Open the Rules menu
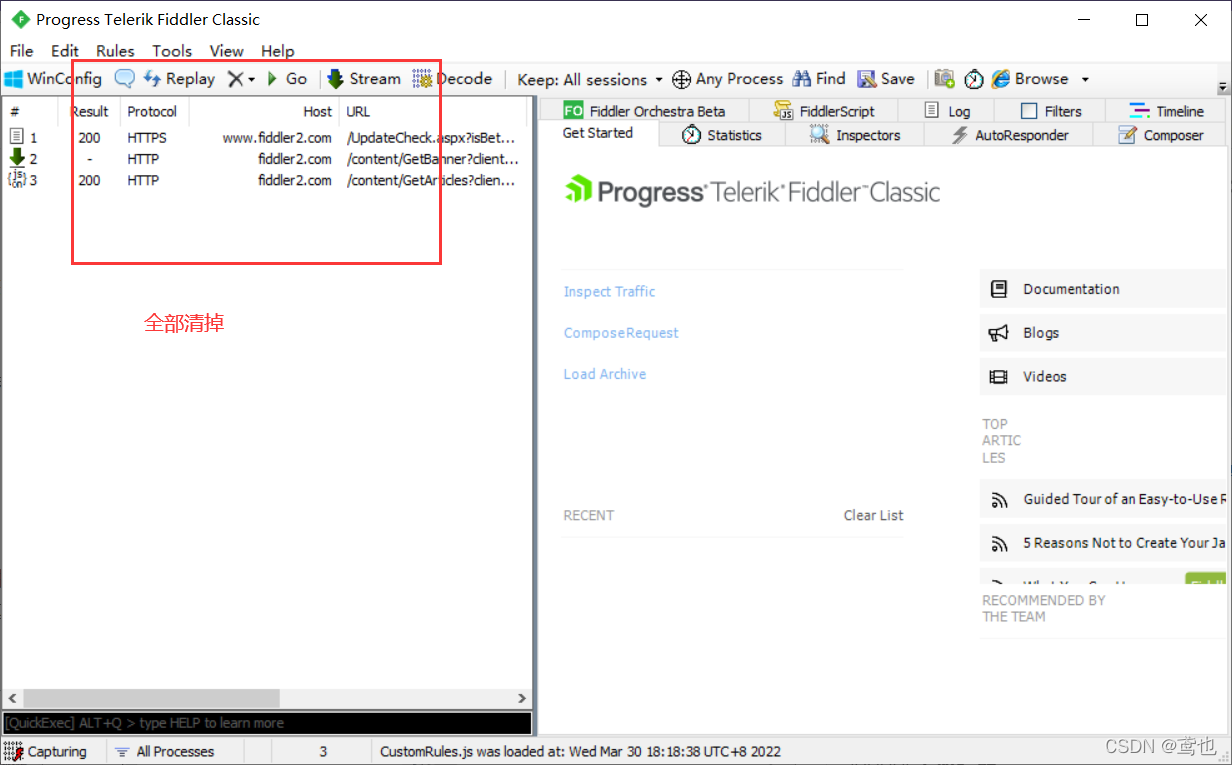 [115, 51]
